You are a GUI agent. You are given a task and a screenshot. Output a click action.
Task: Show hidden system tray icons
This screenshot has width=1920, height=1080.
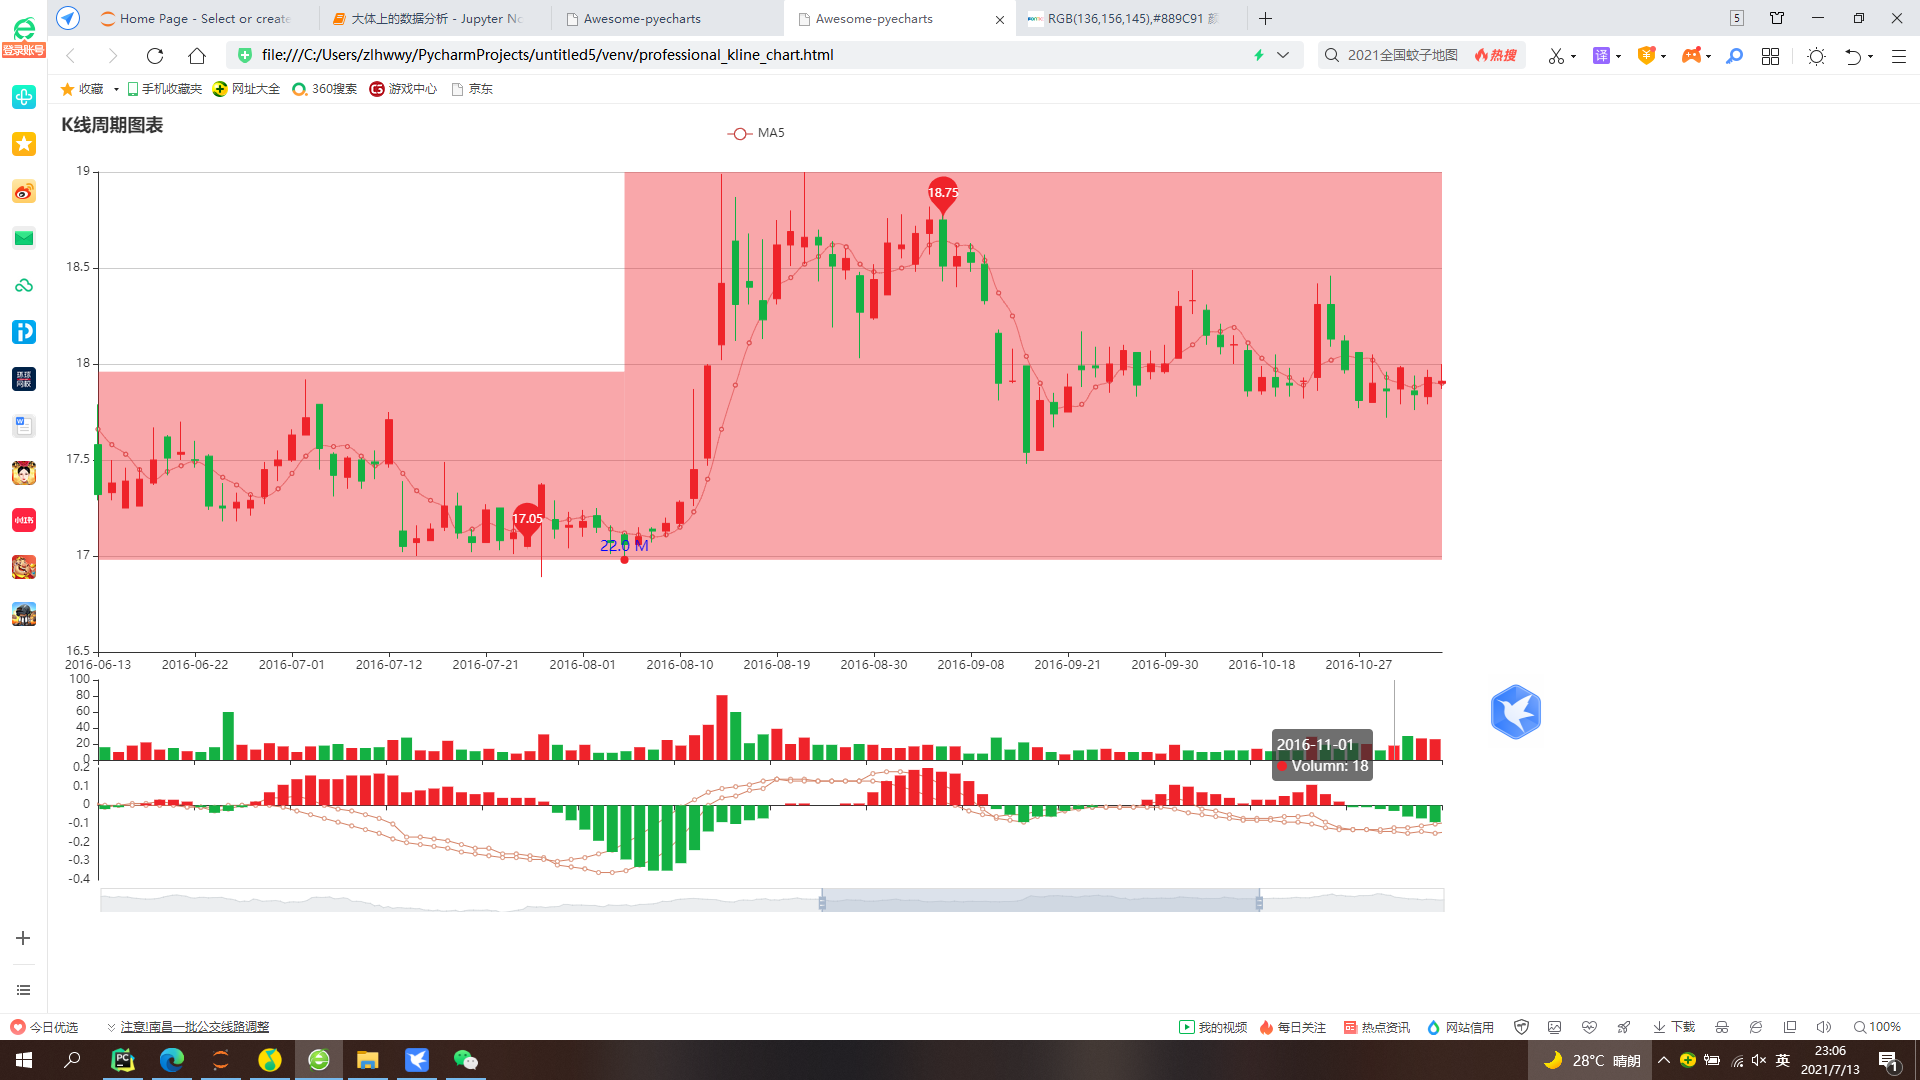(x=1664, y=1060)
